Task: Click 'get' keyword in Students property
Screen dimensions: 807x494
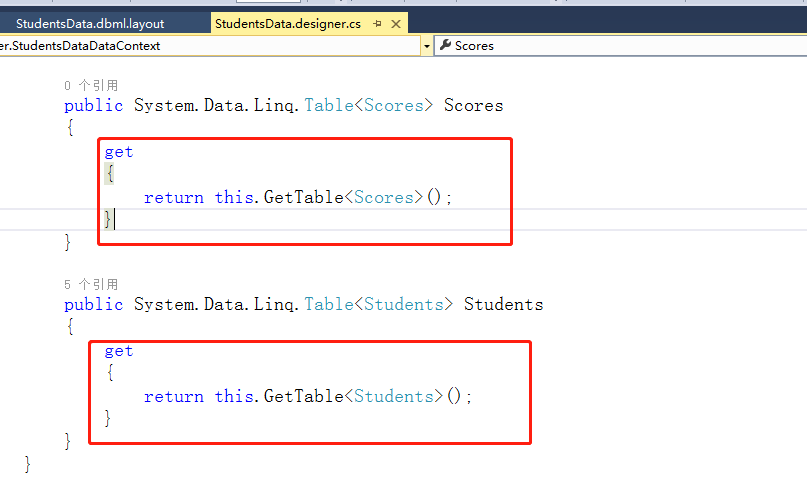Action: pos(119,351)
